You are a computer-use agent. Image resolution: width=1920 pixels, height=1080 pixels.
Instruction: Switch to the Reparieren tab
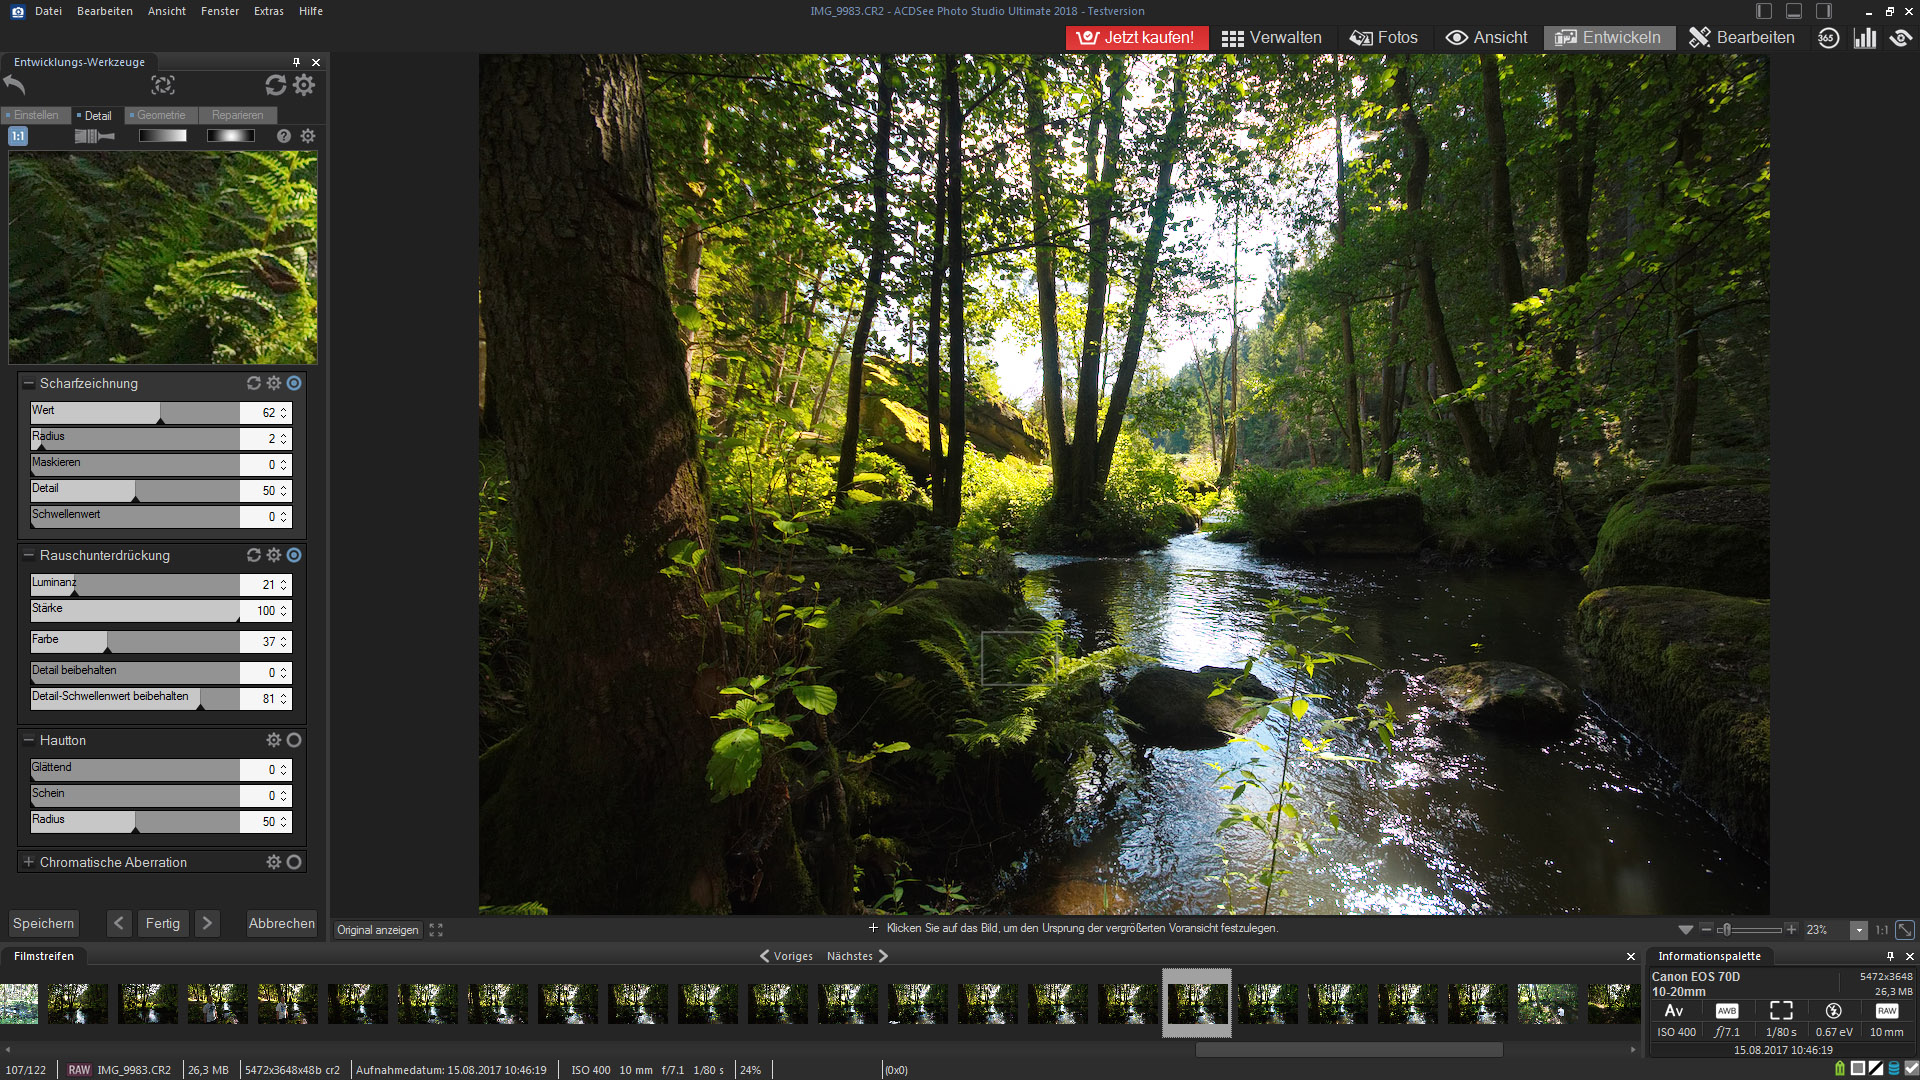237,115
